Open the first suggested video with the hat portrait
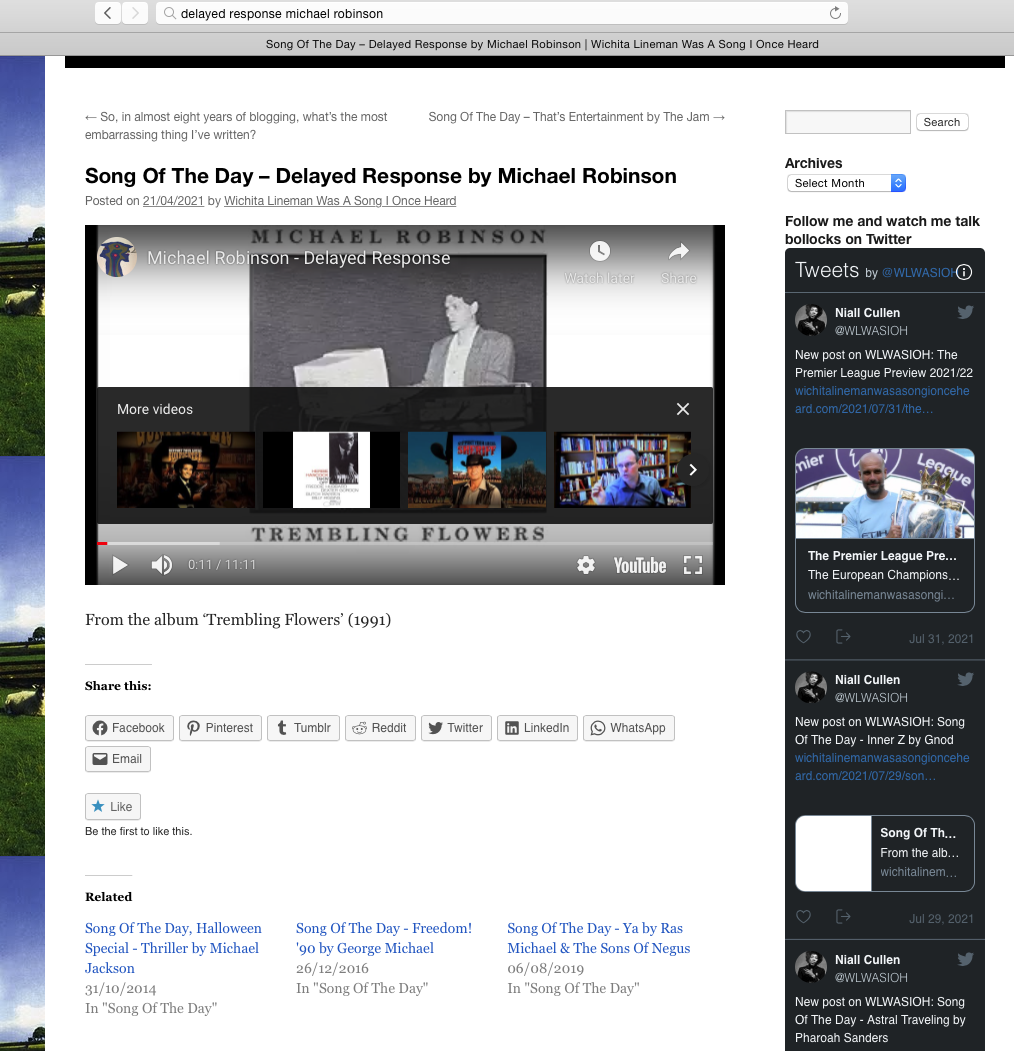The width and height of the screenshot is (1014, 1051). coord(186,470)
